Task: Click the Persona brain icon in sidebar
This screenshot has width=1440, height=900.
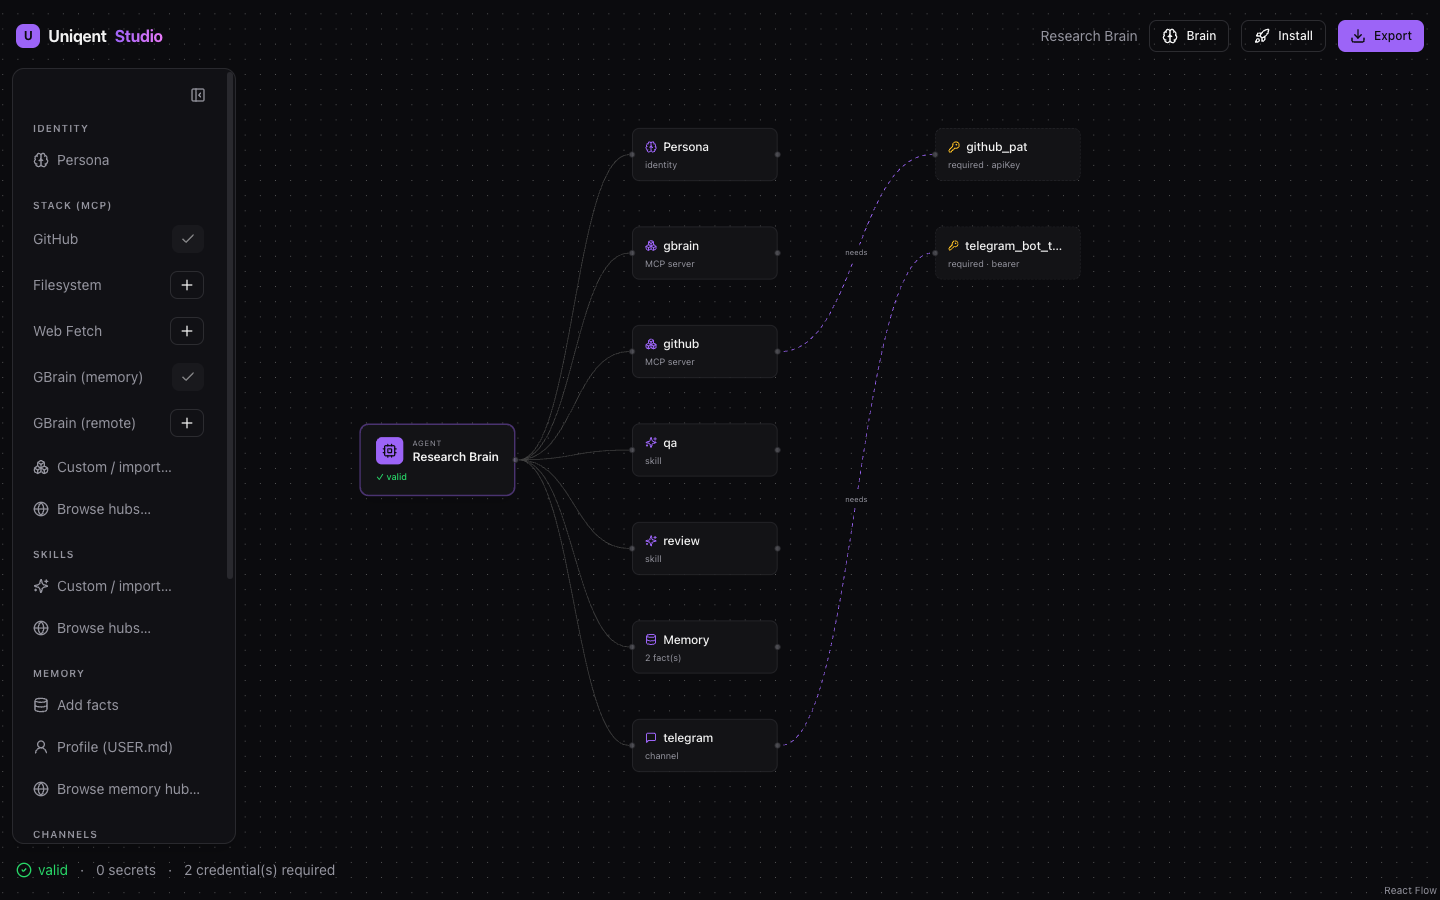Action: [x=41, y=160]
